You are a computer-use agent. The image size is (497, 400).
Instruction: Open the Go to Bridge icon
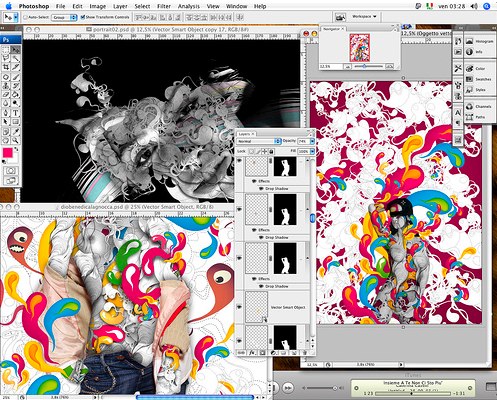click(x=340, y=17)
